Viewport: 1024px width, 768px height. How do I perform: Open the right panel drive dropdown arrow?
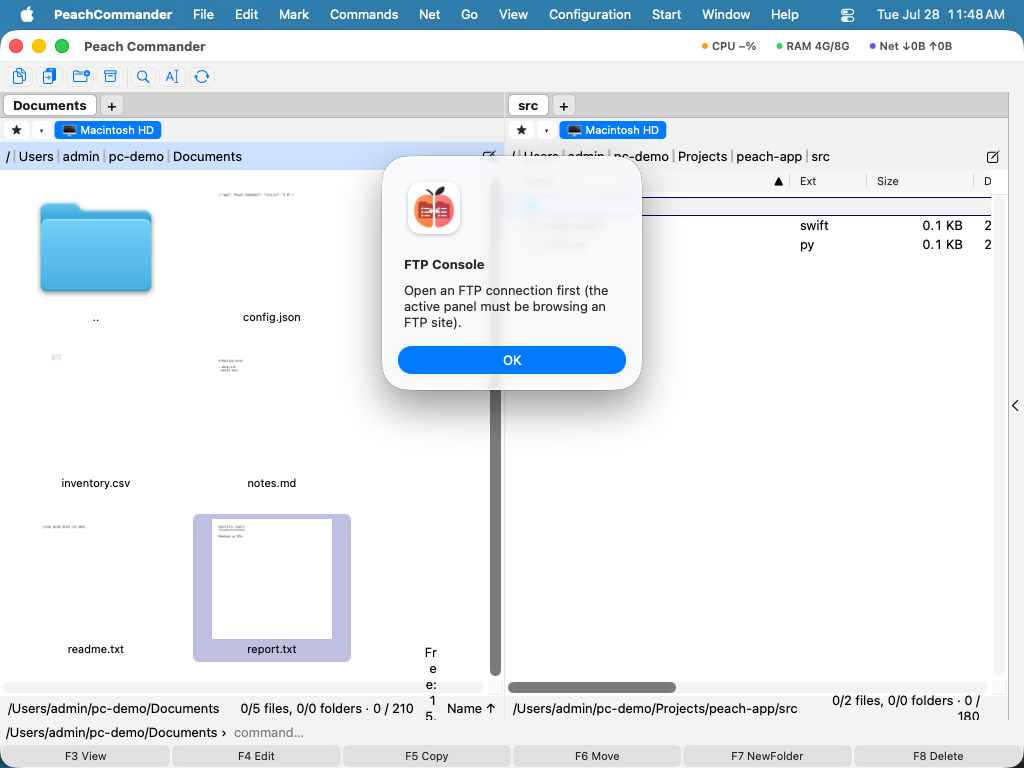click(547, 130)
